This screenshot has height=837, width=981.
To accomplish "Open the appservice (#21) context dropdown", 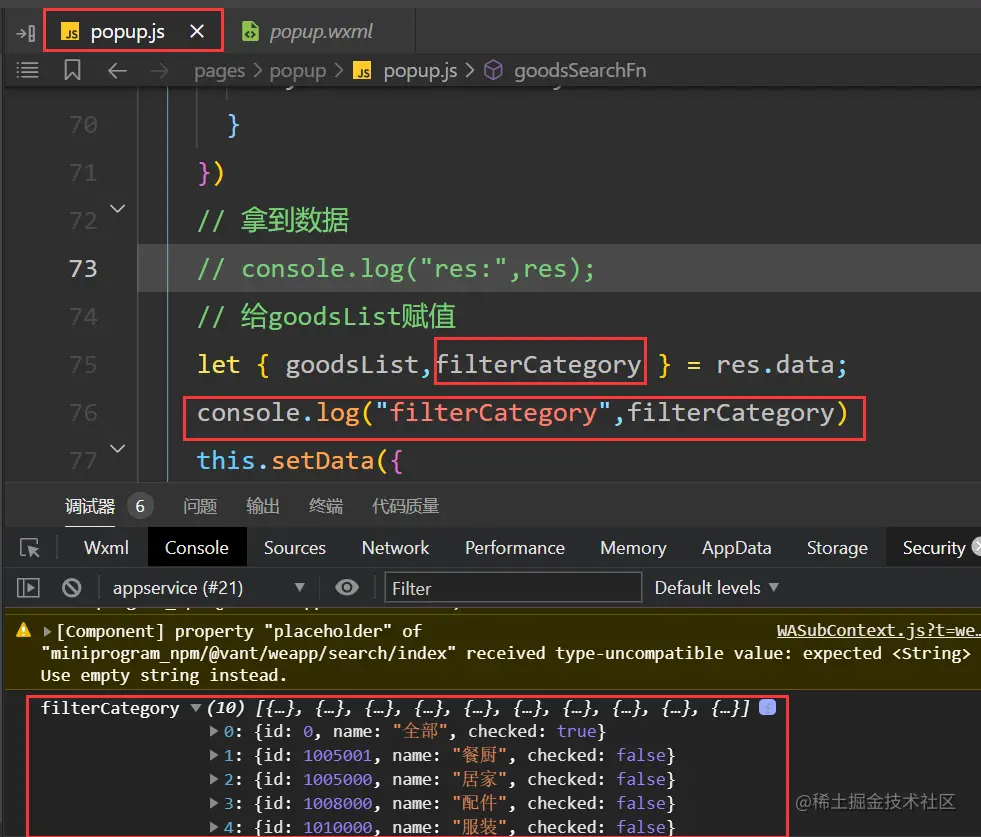I will (208, 588).
